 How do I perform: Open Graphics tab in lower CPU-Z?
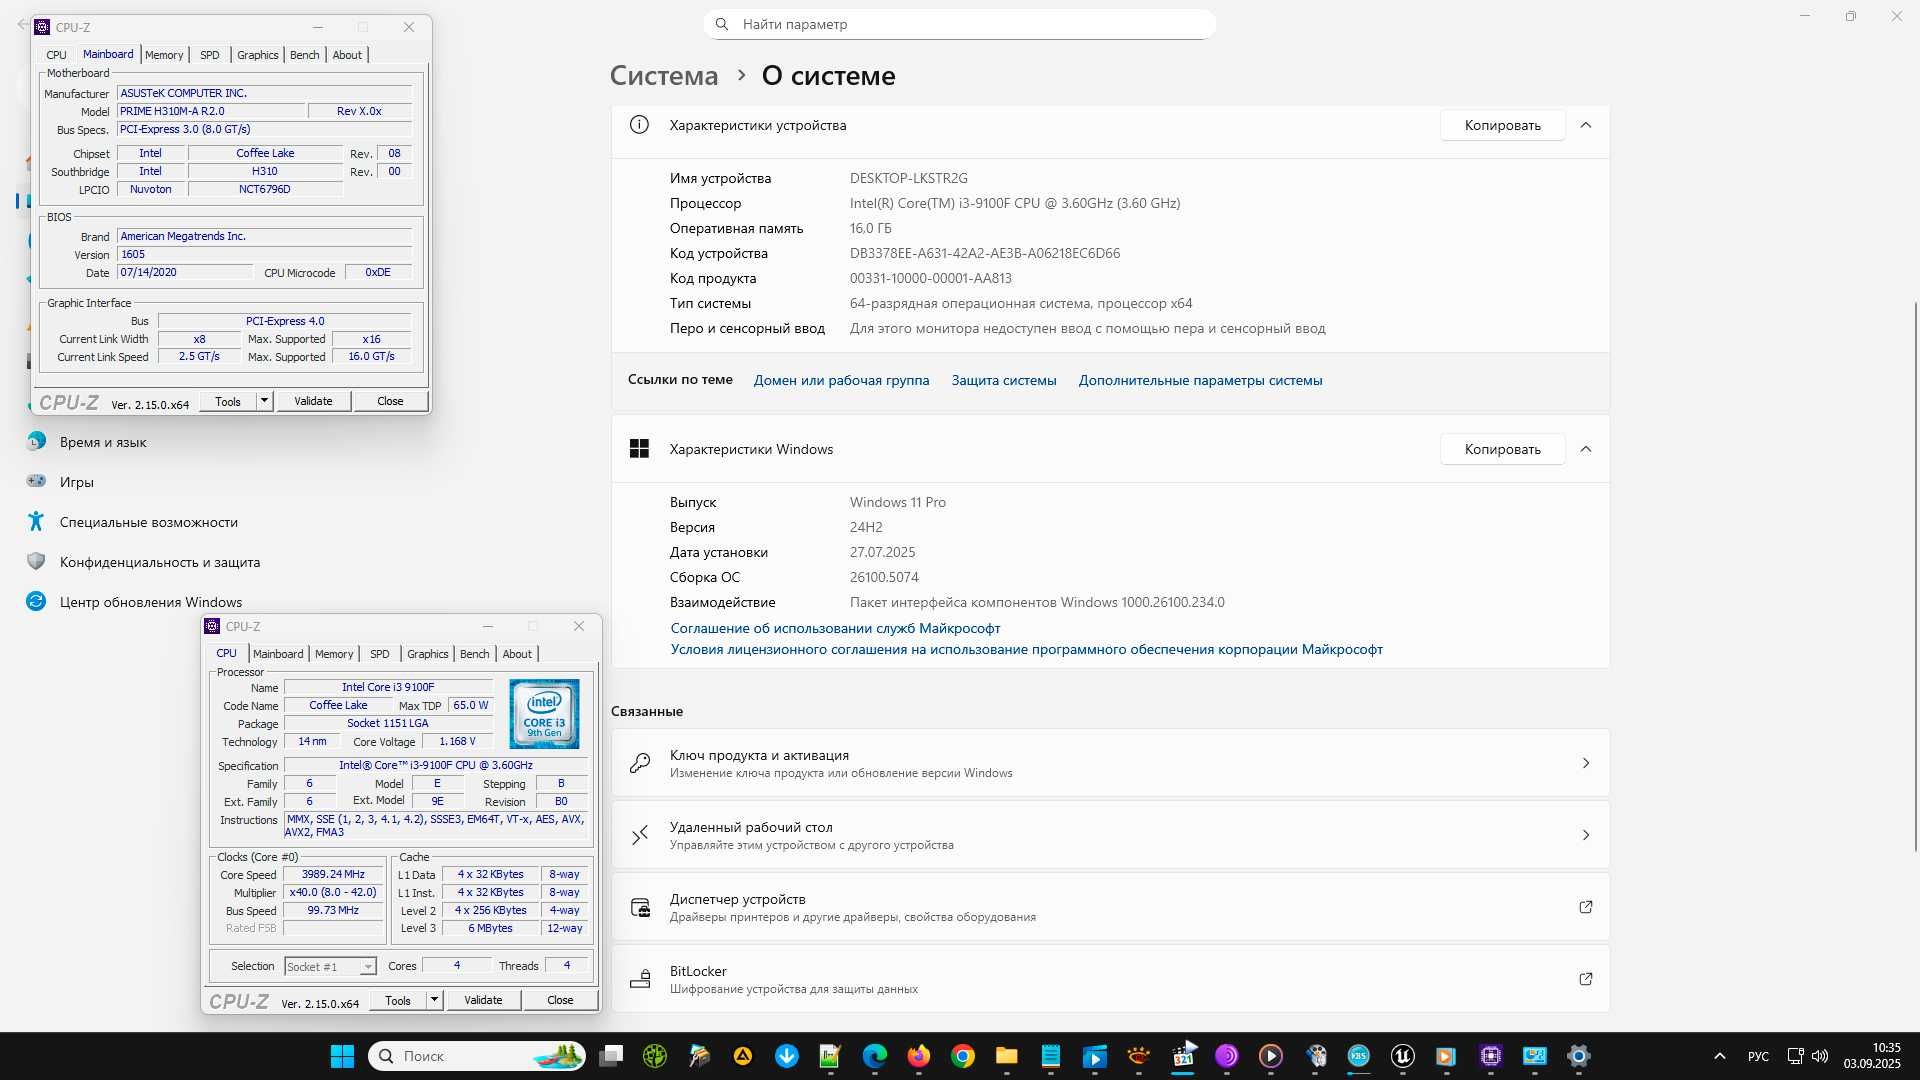tap(428, 654)
